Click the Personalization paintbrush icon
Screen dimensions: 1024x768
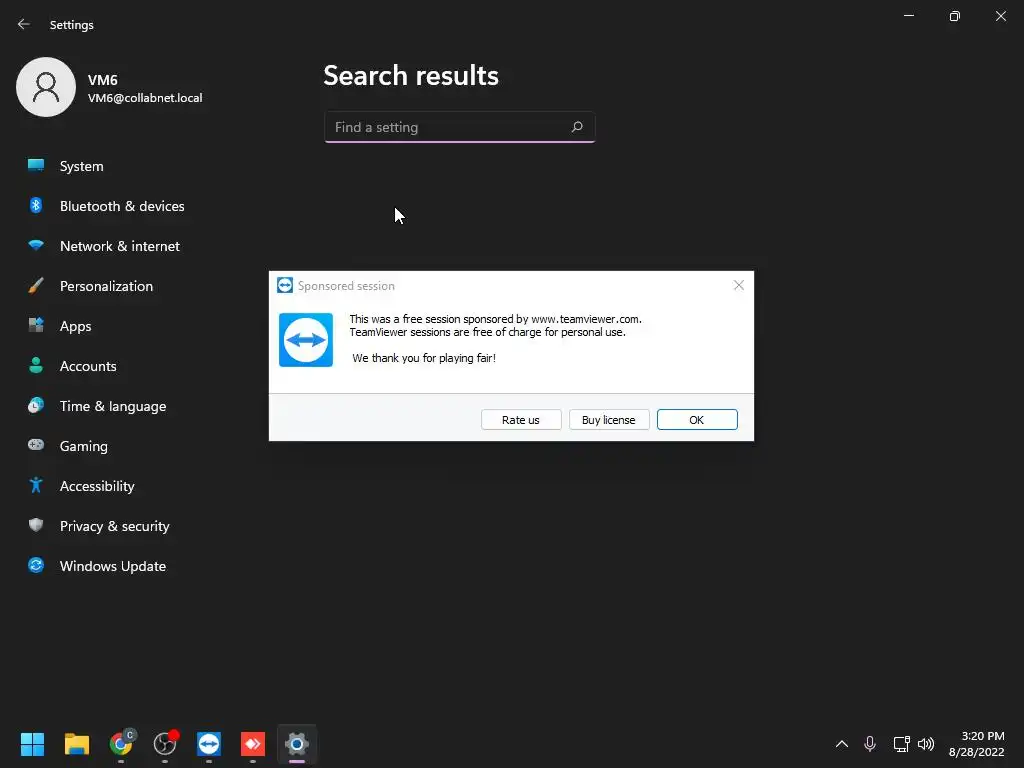[36, 285]
